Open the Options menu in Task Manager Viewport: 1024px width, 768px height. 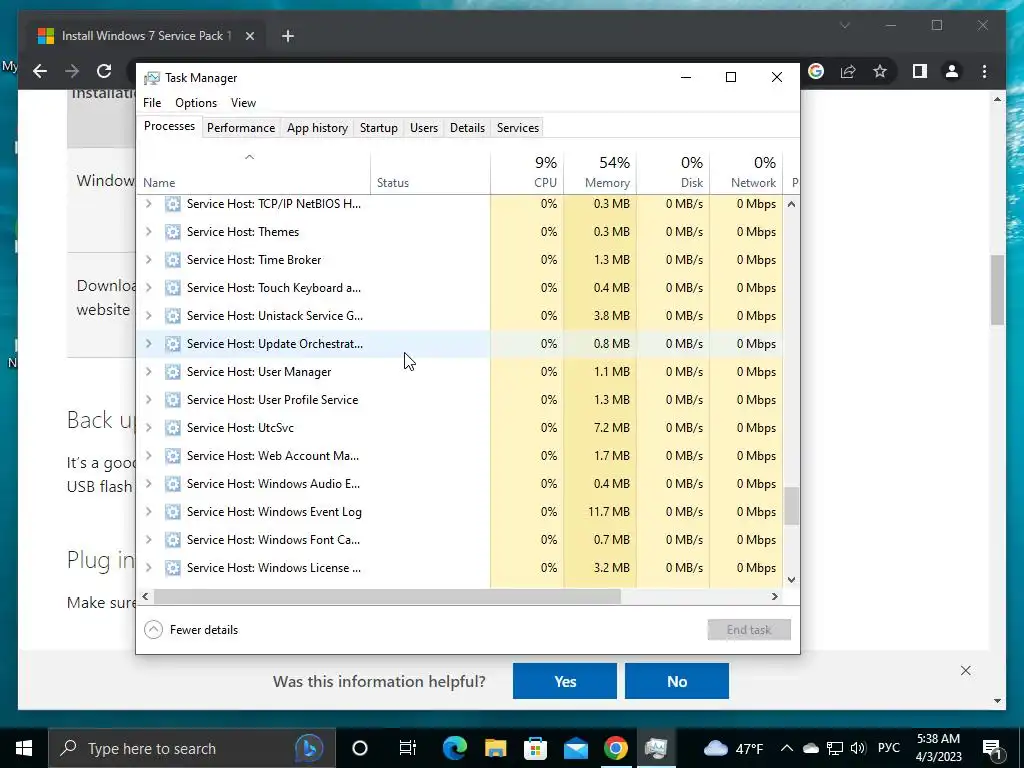click(196, 103)
